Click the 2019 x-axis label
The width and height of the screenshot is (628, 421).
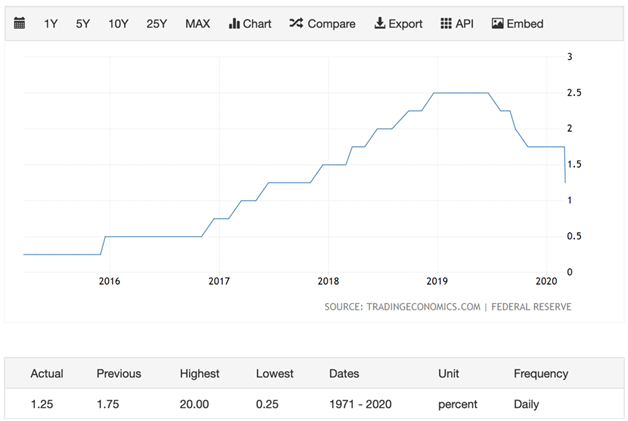coord(436,281)
